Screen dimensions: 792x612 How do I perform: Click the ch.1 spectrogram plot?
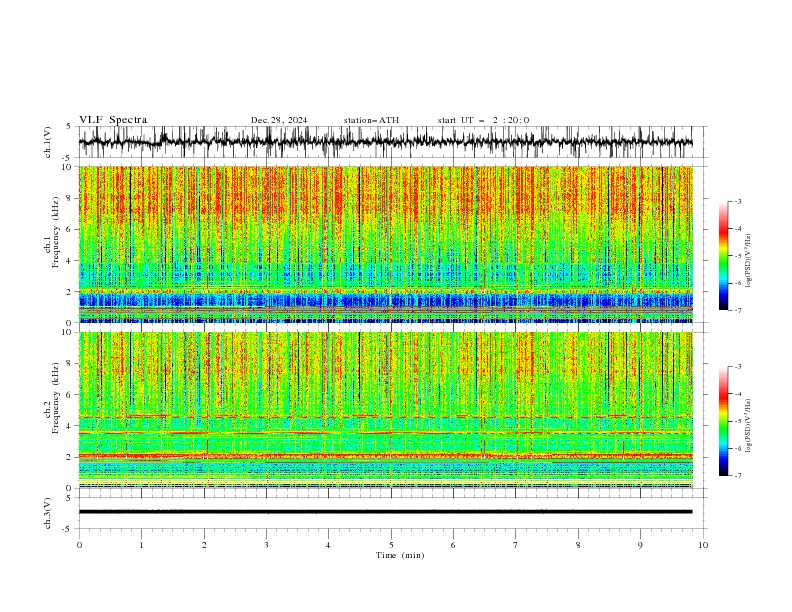[x=386, y=244]
